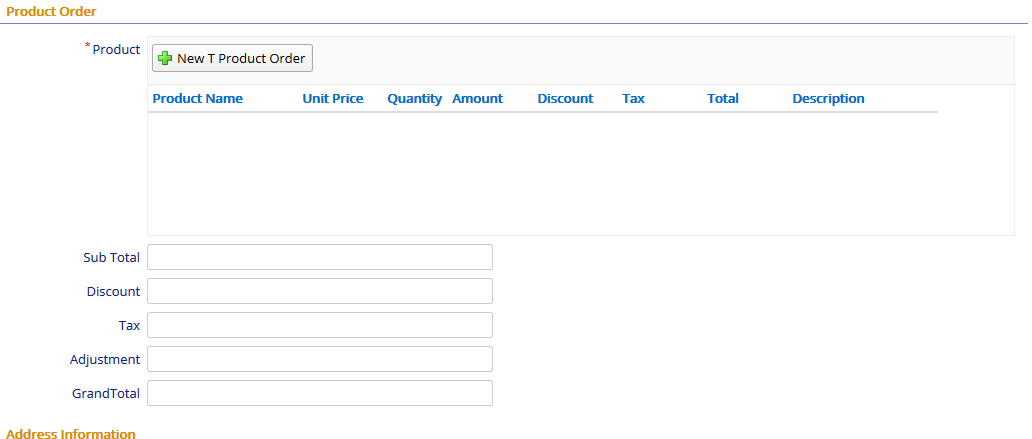Click the green plus icon on New T Product Order
This screenshot has width=1032, height=439.
[x=165, y=59]
